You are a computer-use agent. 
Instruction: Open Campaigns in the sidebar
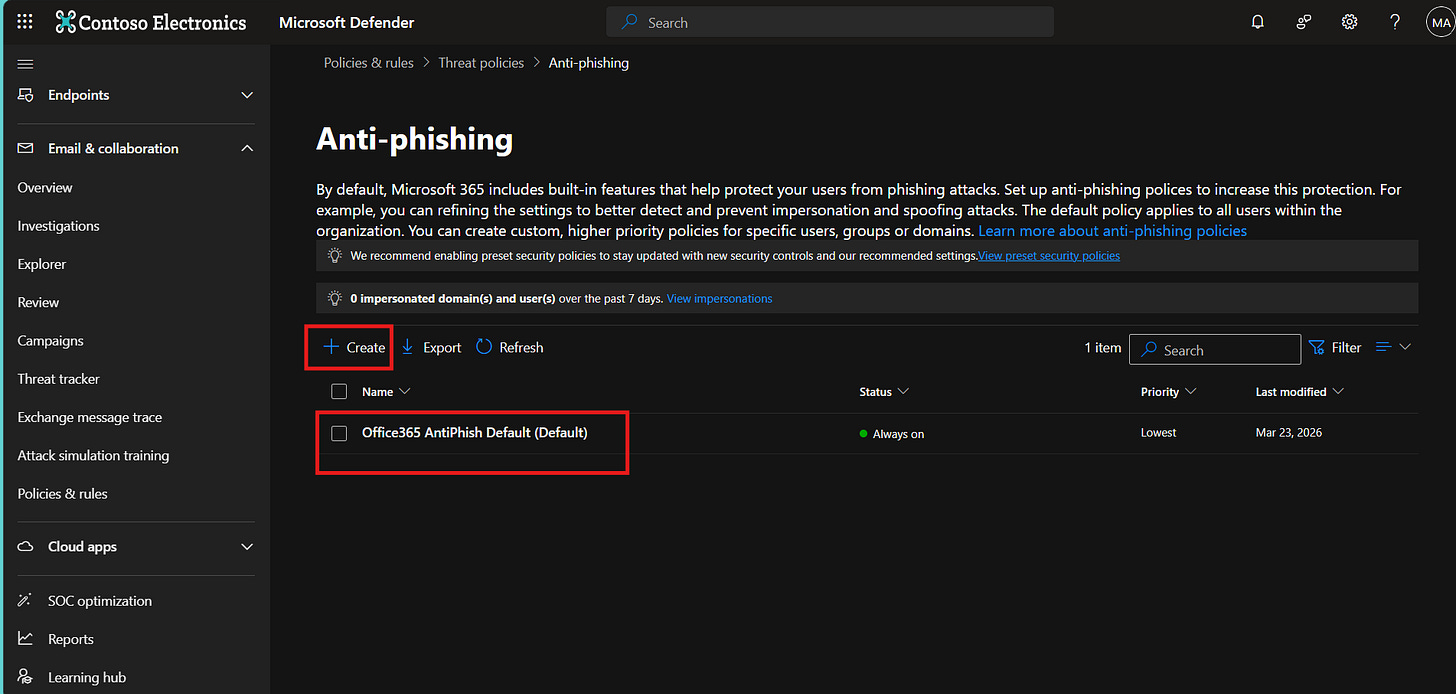[x=51, y=341]
